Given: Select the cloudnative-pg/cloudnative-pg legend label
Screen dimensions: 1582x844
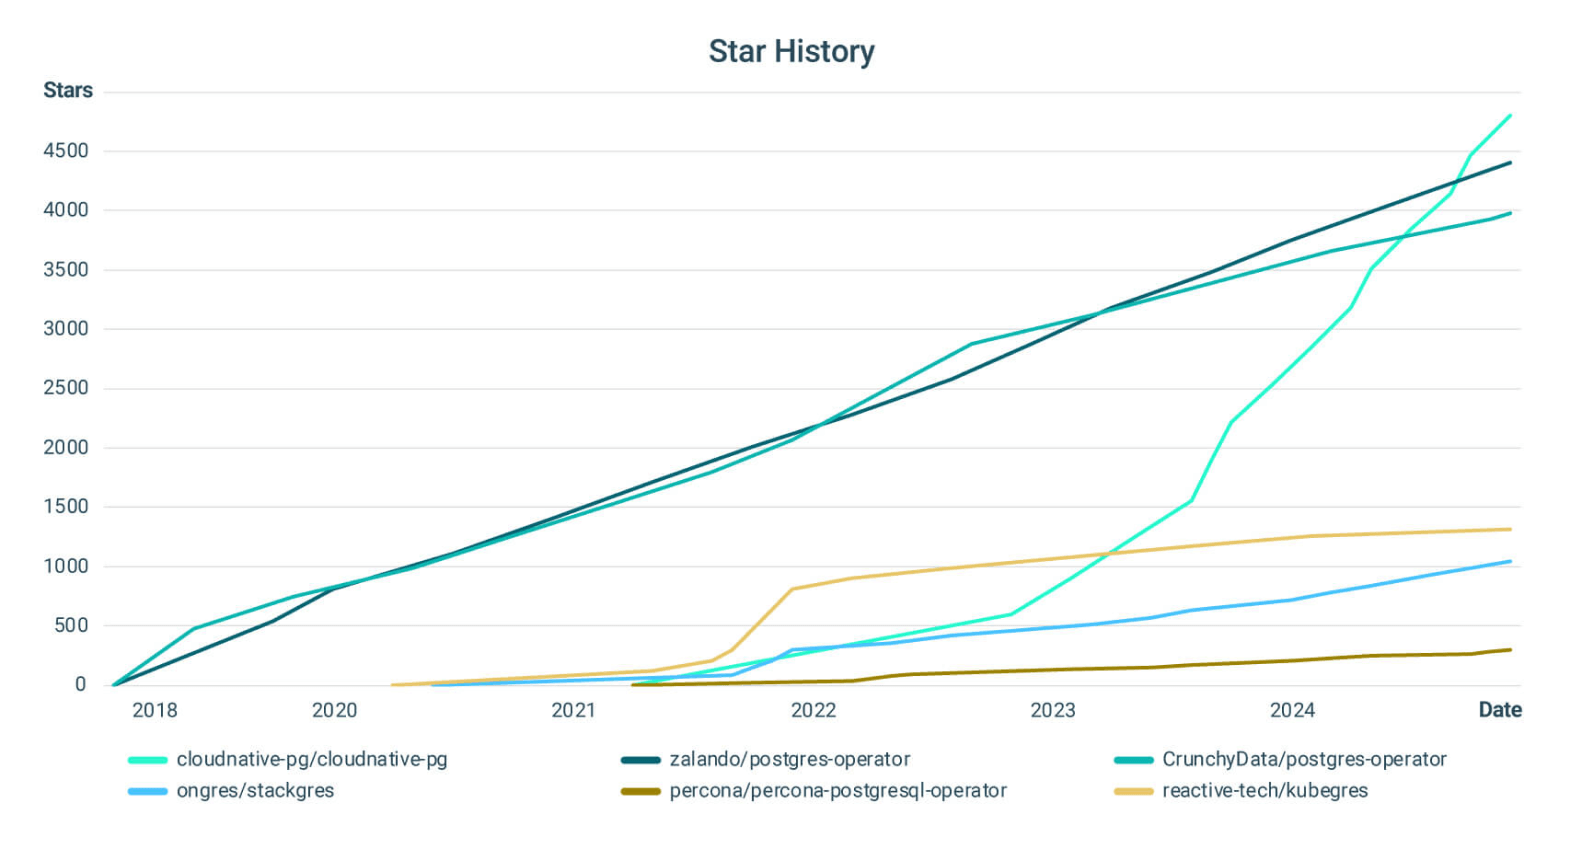Looking at the screenshot, I should (312, 760).
